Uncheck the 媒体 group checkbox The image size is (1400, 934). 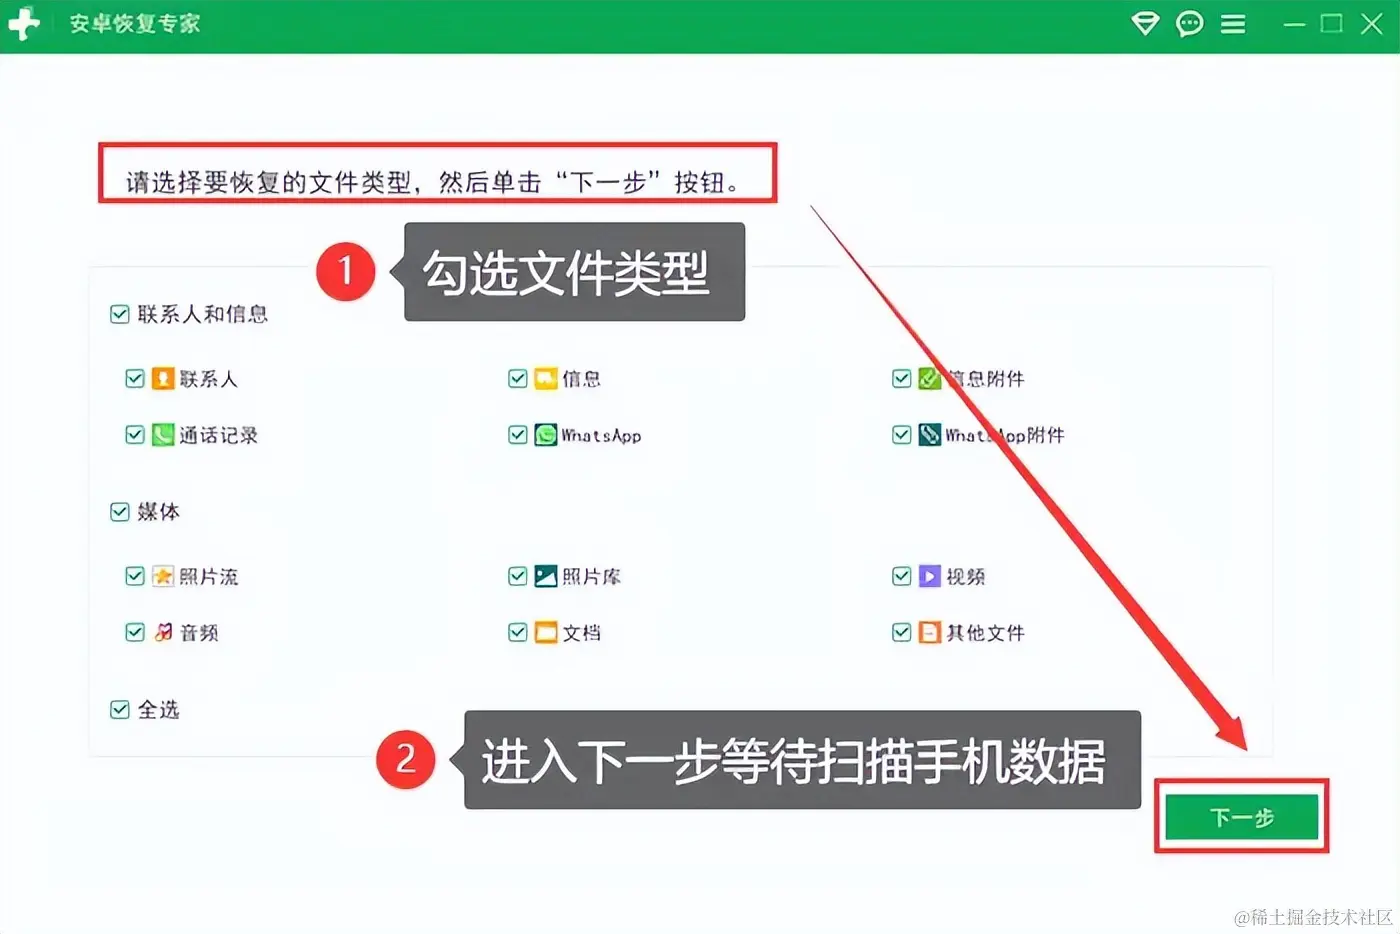point(120,512)
